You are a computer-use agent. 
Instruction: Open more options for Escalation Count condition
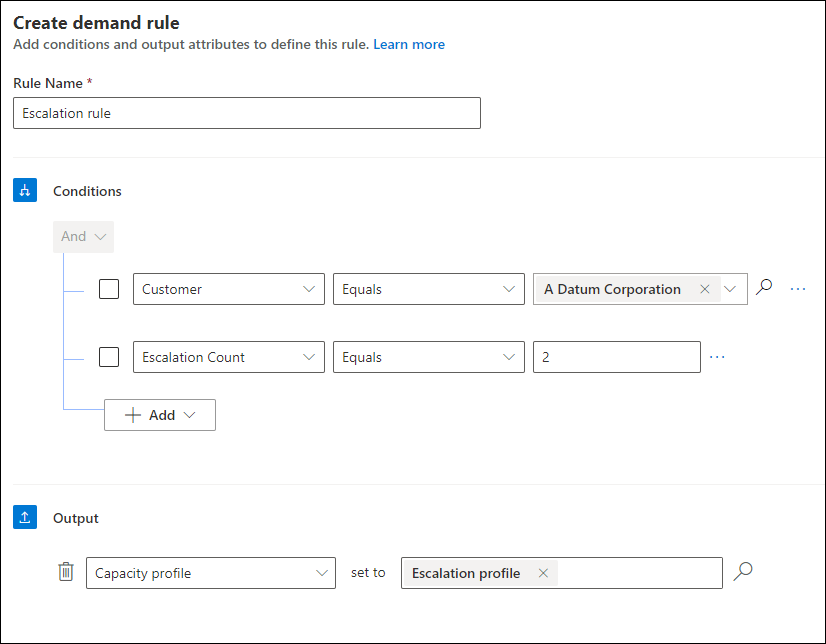click(x=717, y=357)
